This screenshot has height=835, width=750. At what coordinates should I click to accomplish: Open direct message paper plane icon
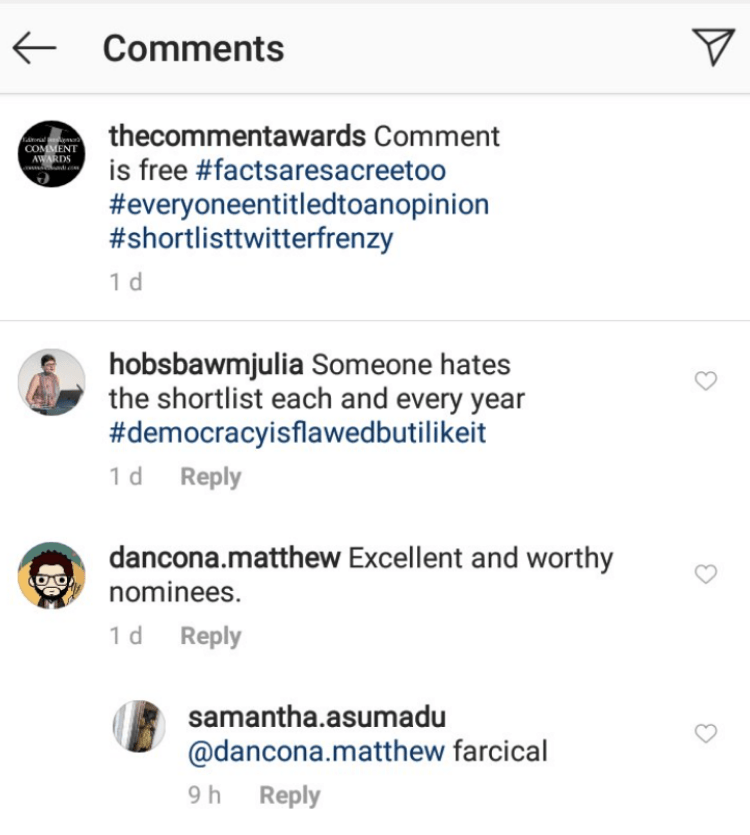pos(713,47)
